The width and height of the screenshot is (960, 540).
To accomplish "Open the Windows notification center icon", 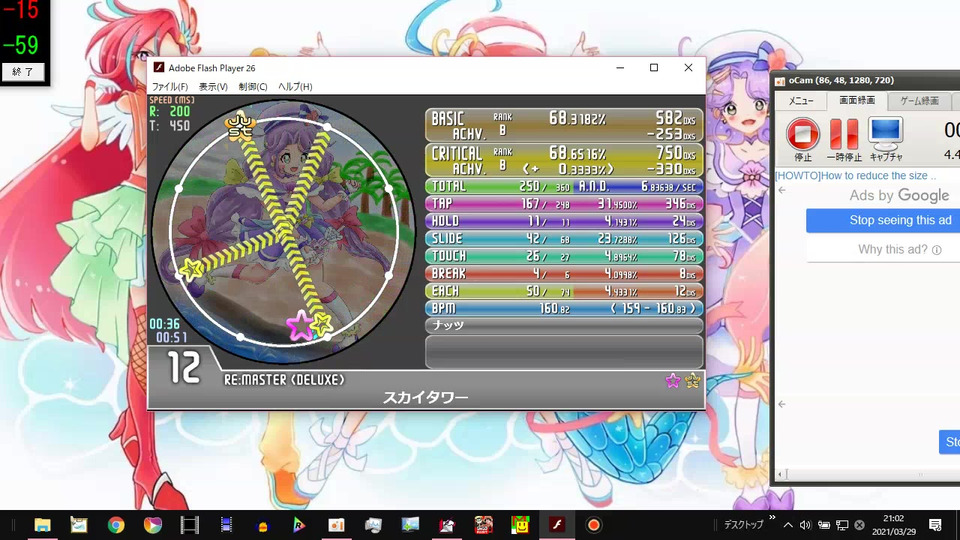I will click(935, 525).
